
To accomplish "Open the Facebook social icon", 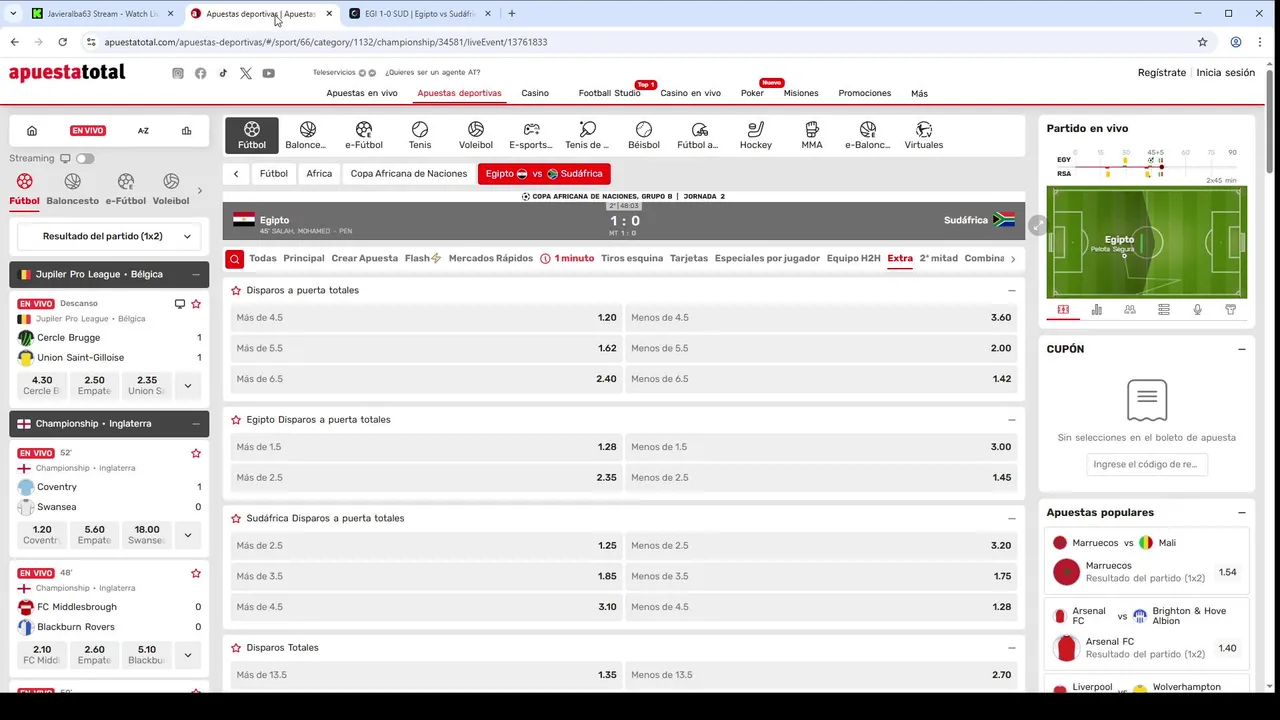I will pos(201,73).
